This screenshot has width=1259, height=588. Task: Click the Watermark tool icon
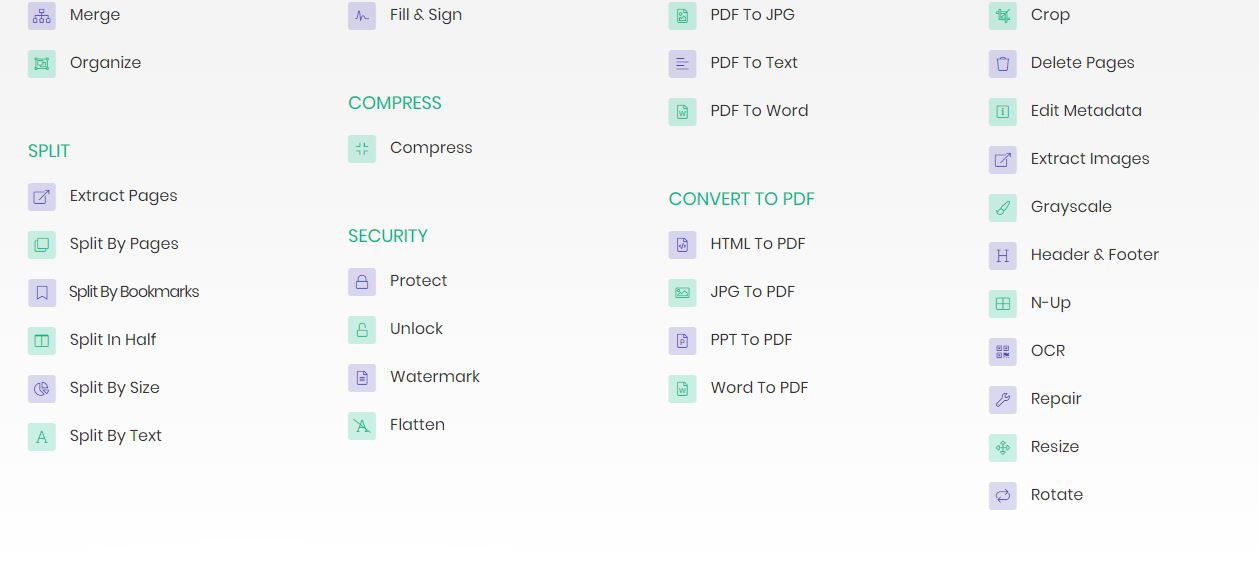pos(362,378)
